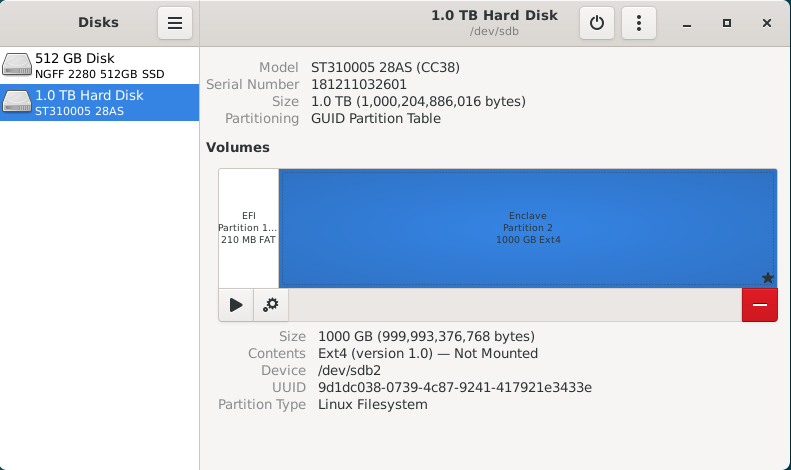The height and width of the screenshot is (470, 791).
Task: Click the partition UUID value text
Action: pyautogui.click(x=454, y=387)
